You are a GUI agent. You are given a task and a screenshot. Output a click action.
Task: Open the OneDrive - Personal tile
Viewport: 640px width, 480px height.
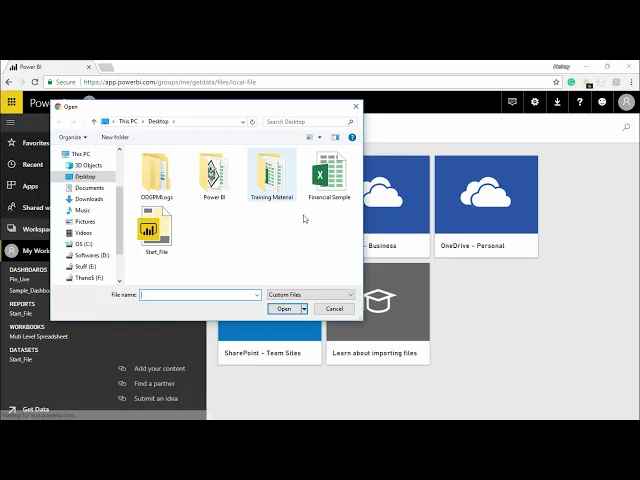click(486, 207)
